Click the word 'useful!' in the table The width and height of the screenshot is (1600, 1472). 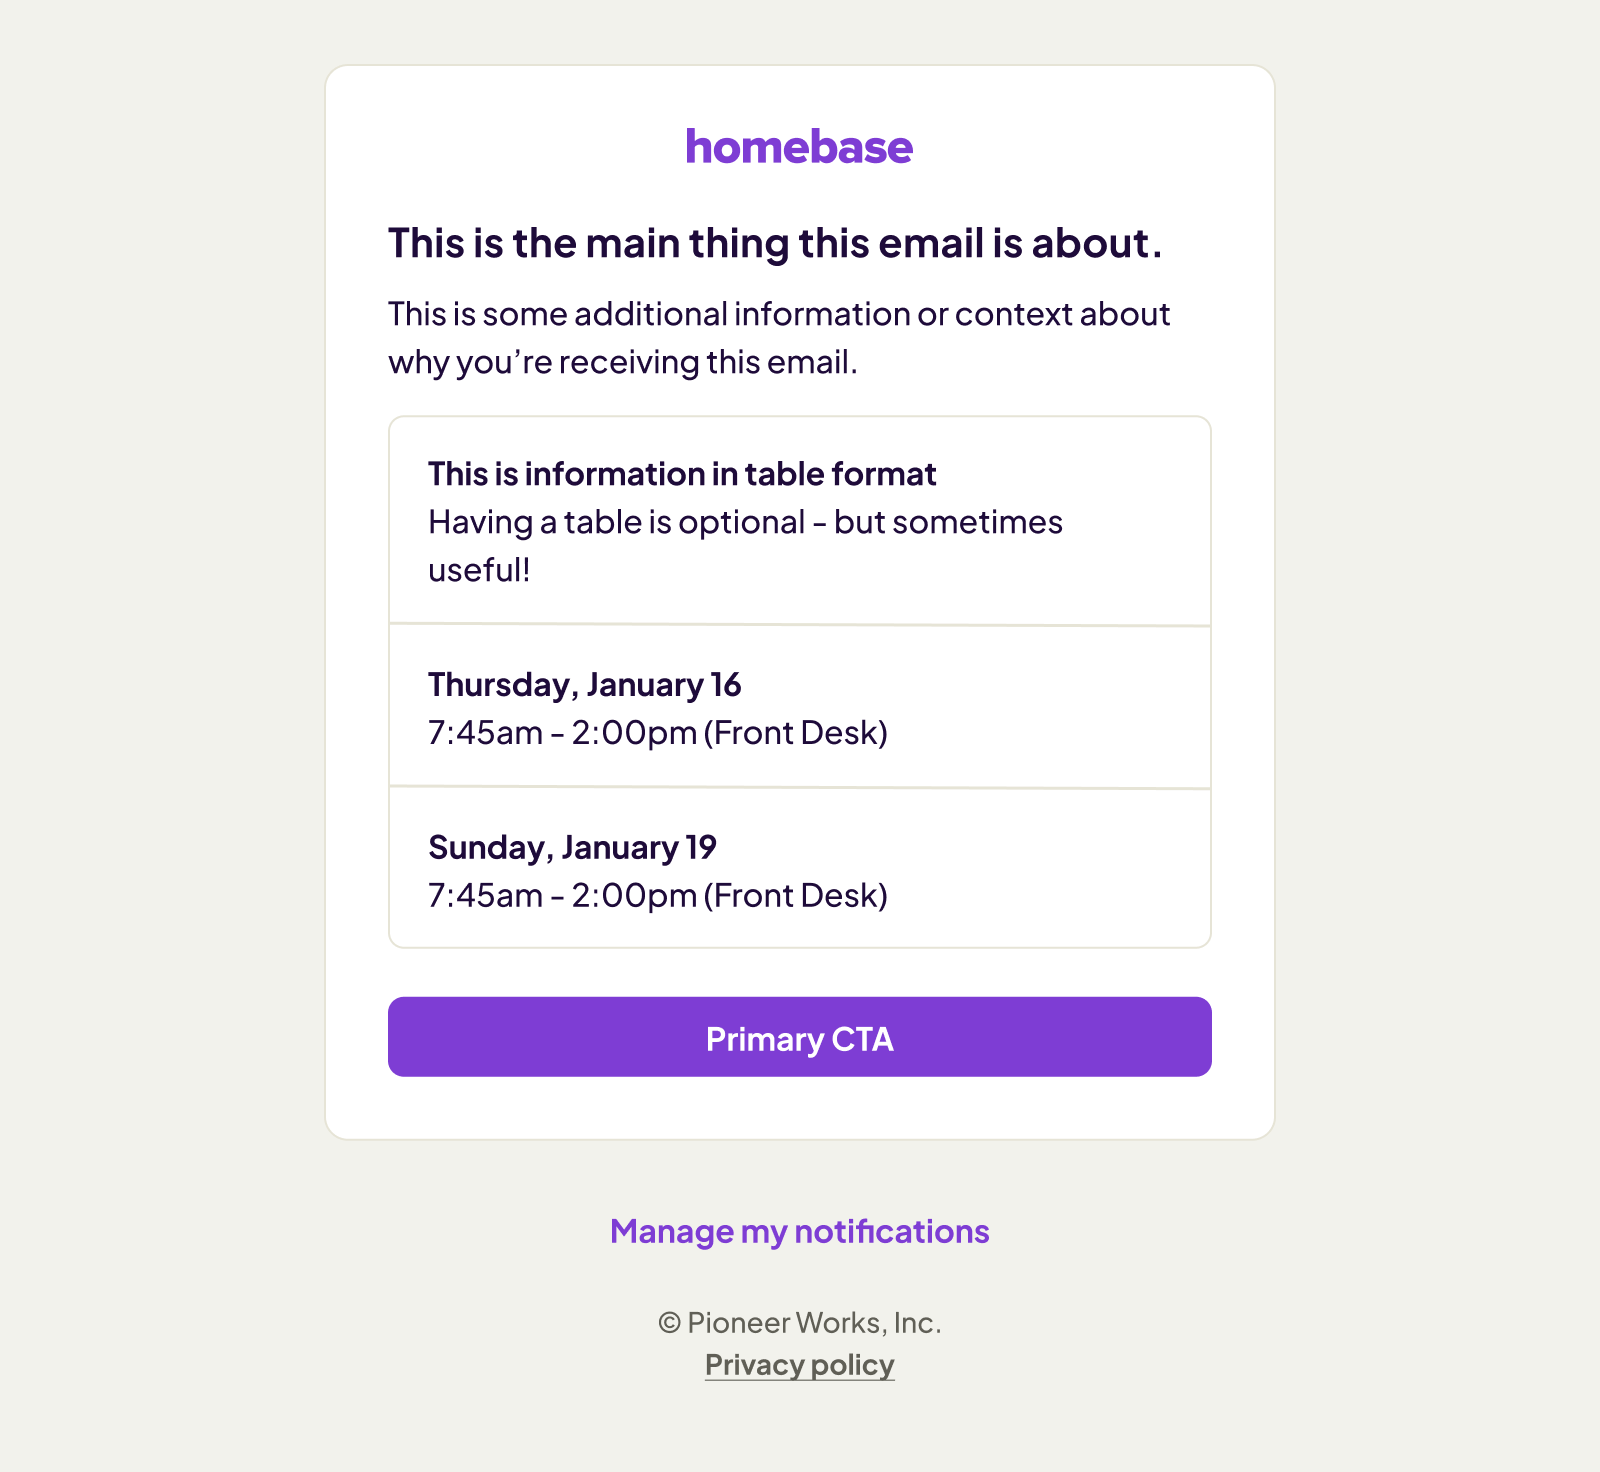click(479, 570)
